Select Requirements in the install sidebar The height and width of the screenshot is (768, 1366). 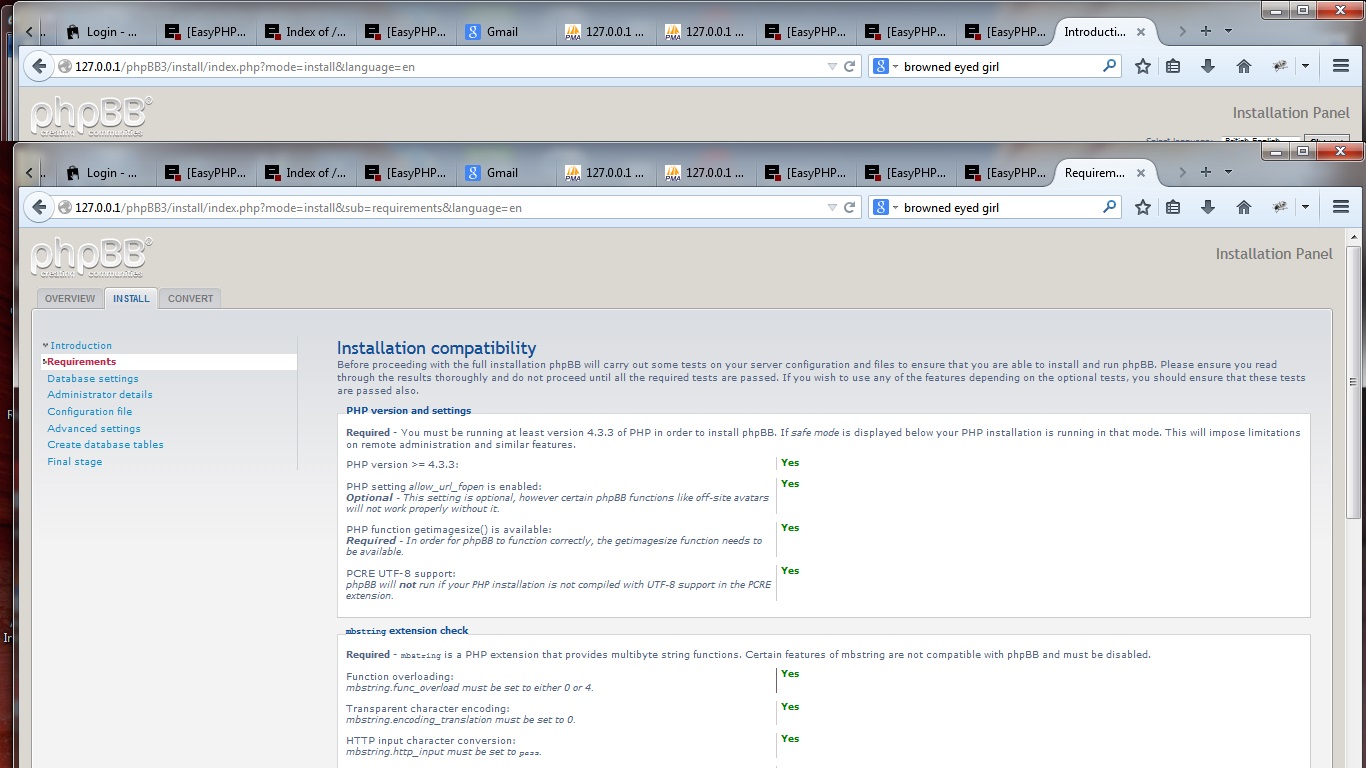click(81, 362)
